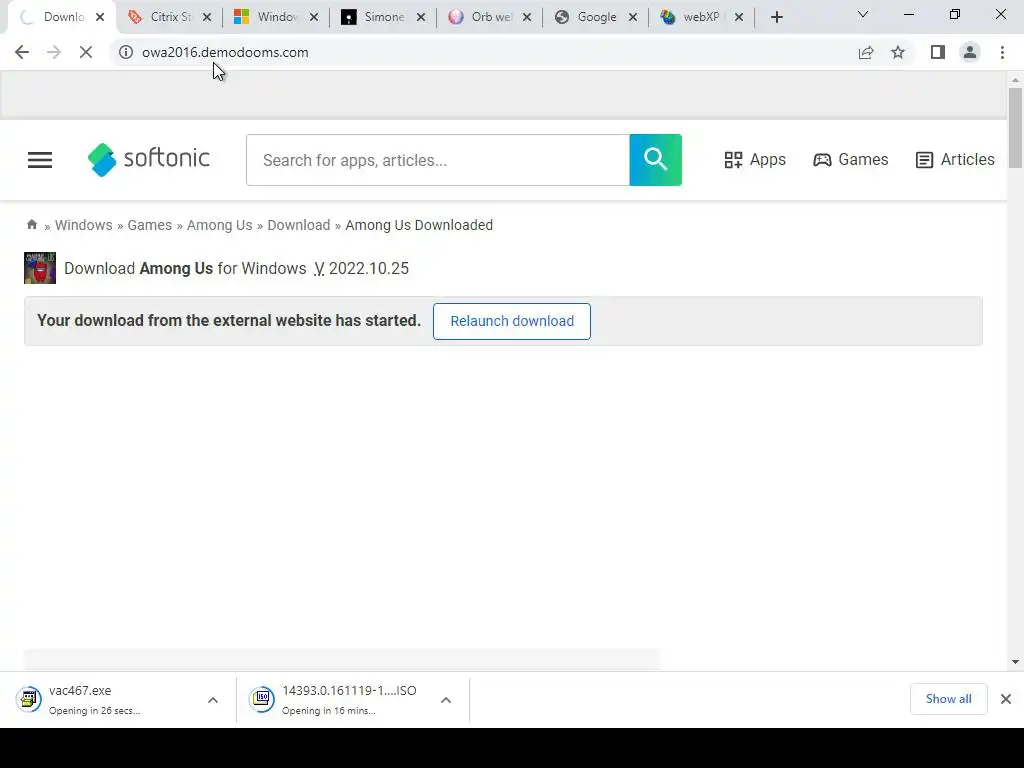This screenshot has height=768, width=1024.
Task: Show all downloads
Action: click(x=948, y=699)
